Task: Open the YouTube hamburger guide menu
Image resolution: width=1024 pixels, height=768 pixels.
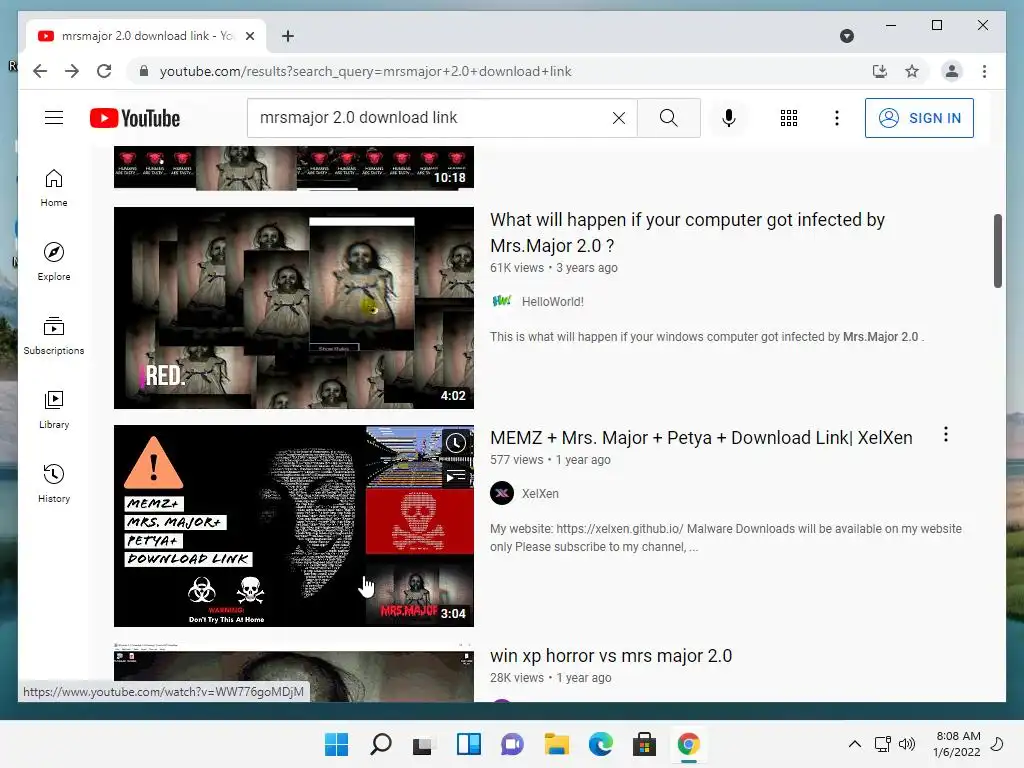Action: 54,118
